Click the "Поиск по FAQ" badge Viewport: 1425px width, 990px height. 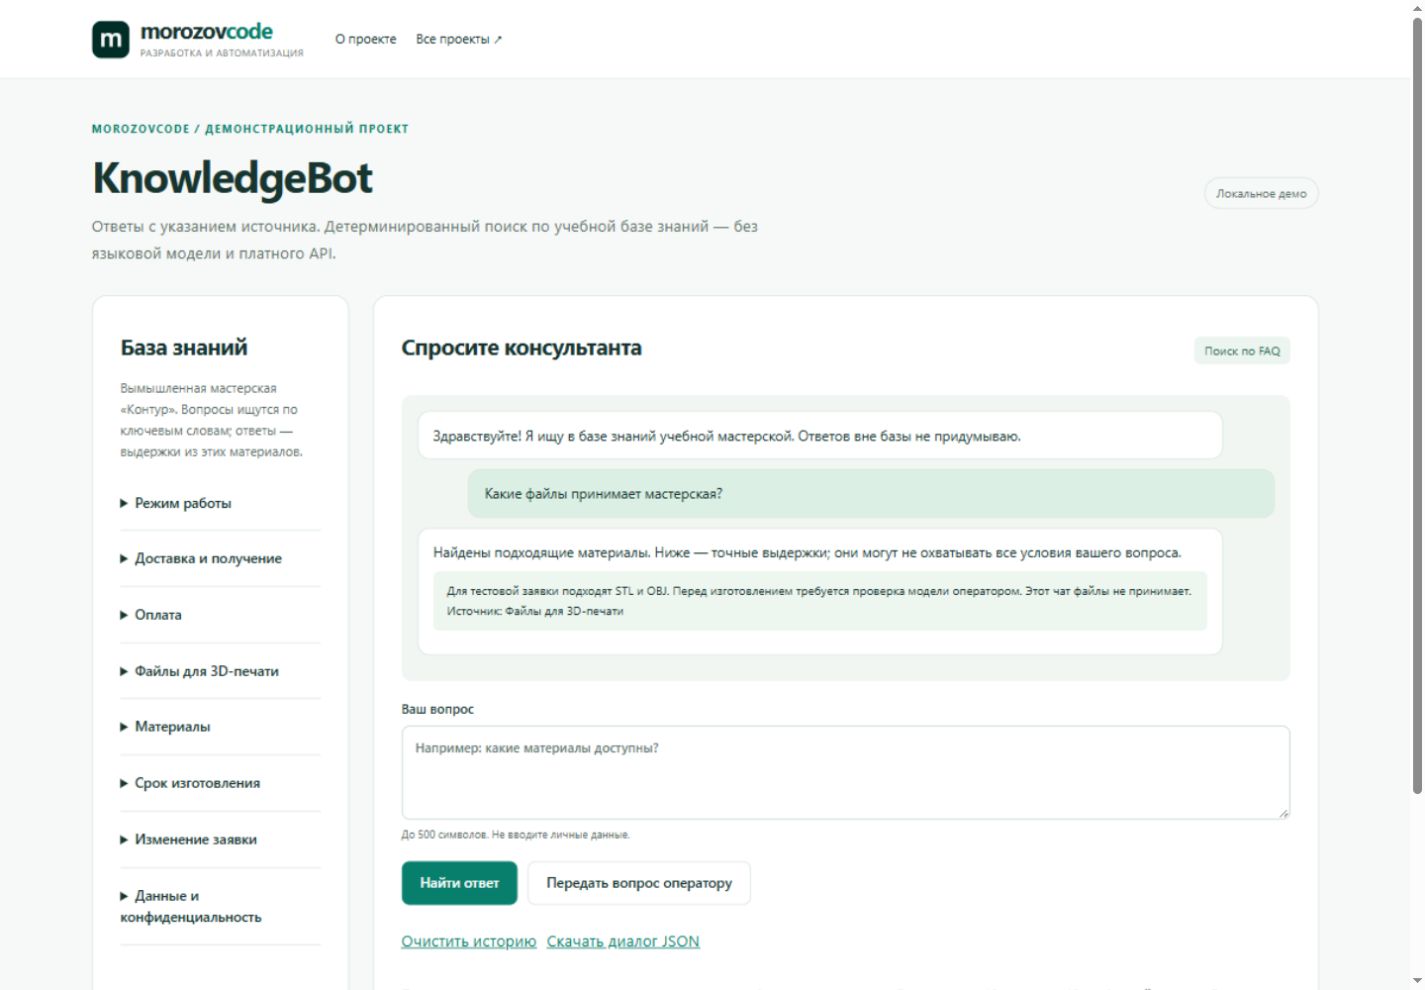(x=1242, y=351)
